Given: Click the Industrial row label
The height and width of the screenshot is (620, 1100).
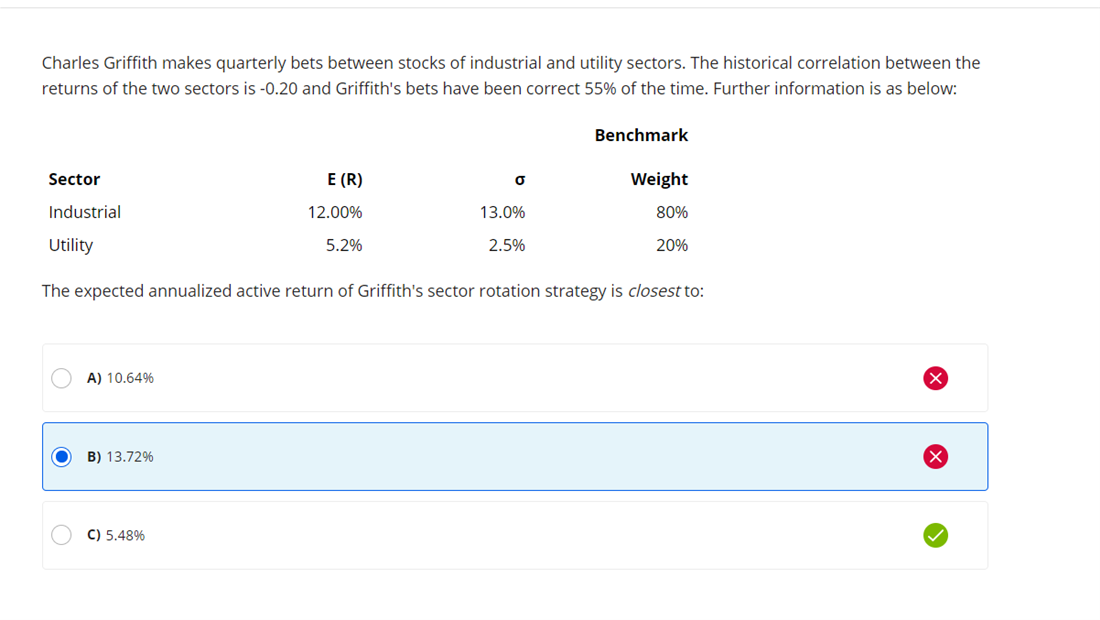Looking at the screenshot, I should [85, 212].
